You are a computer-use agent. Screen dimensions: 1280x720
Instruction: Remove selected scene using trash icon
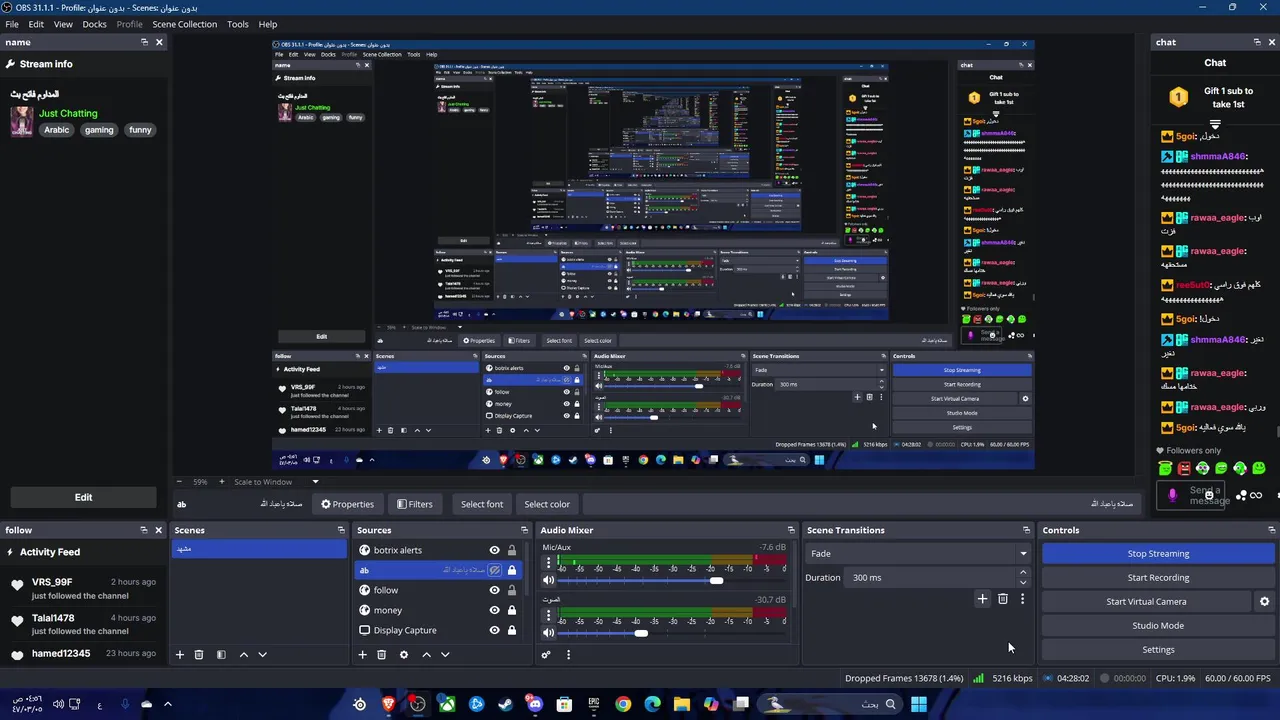(x=198, y=655)
